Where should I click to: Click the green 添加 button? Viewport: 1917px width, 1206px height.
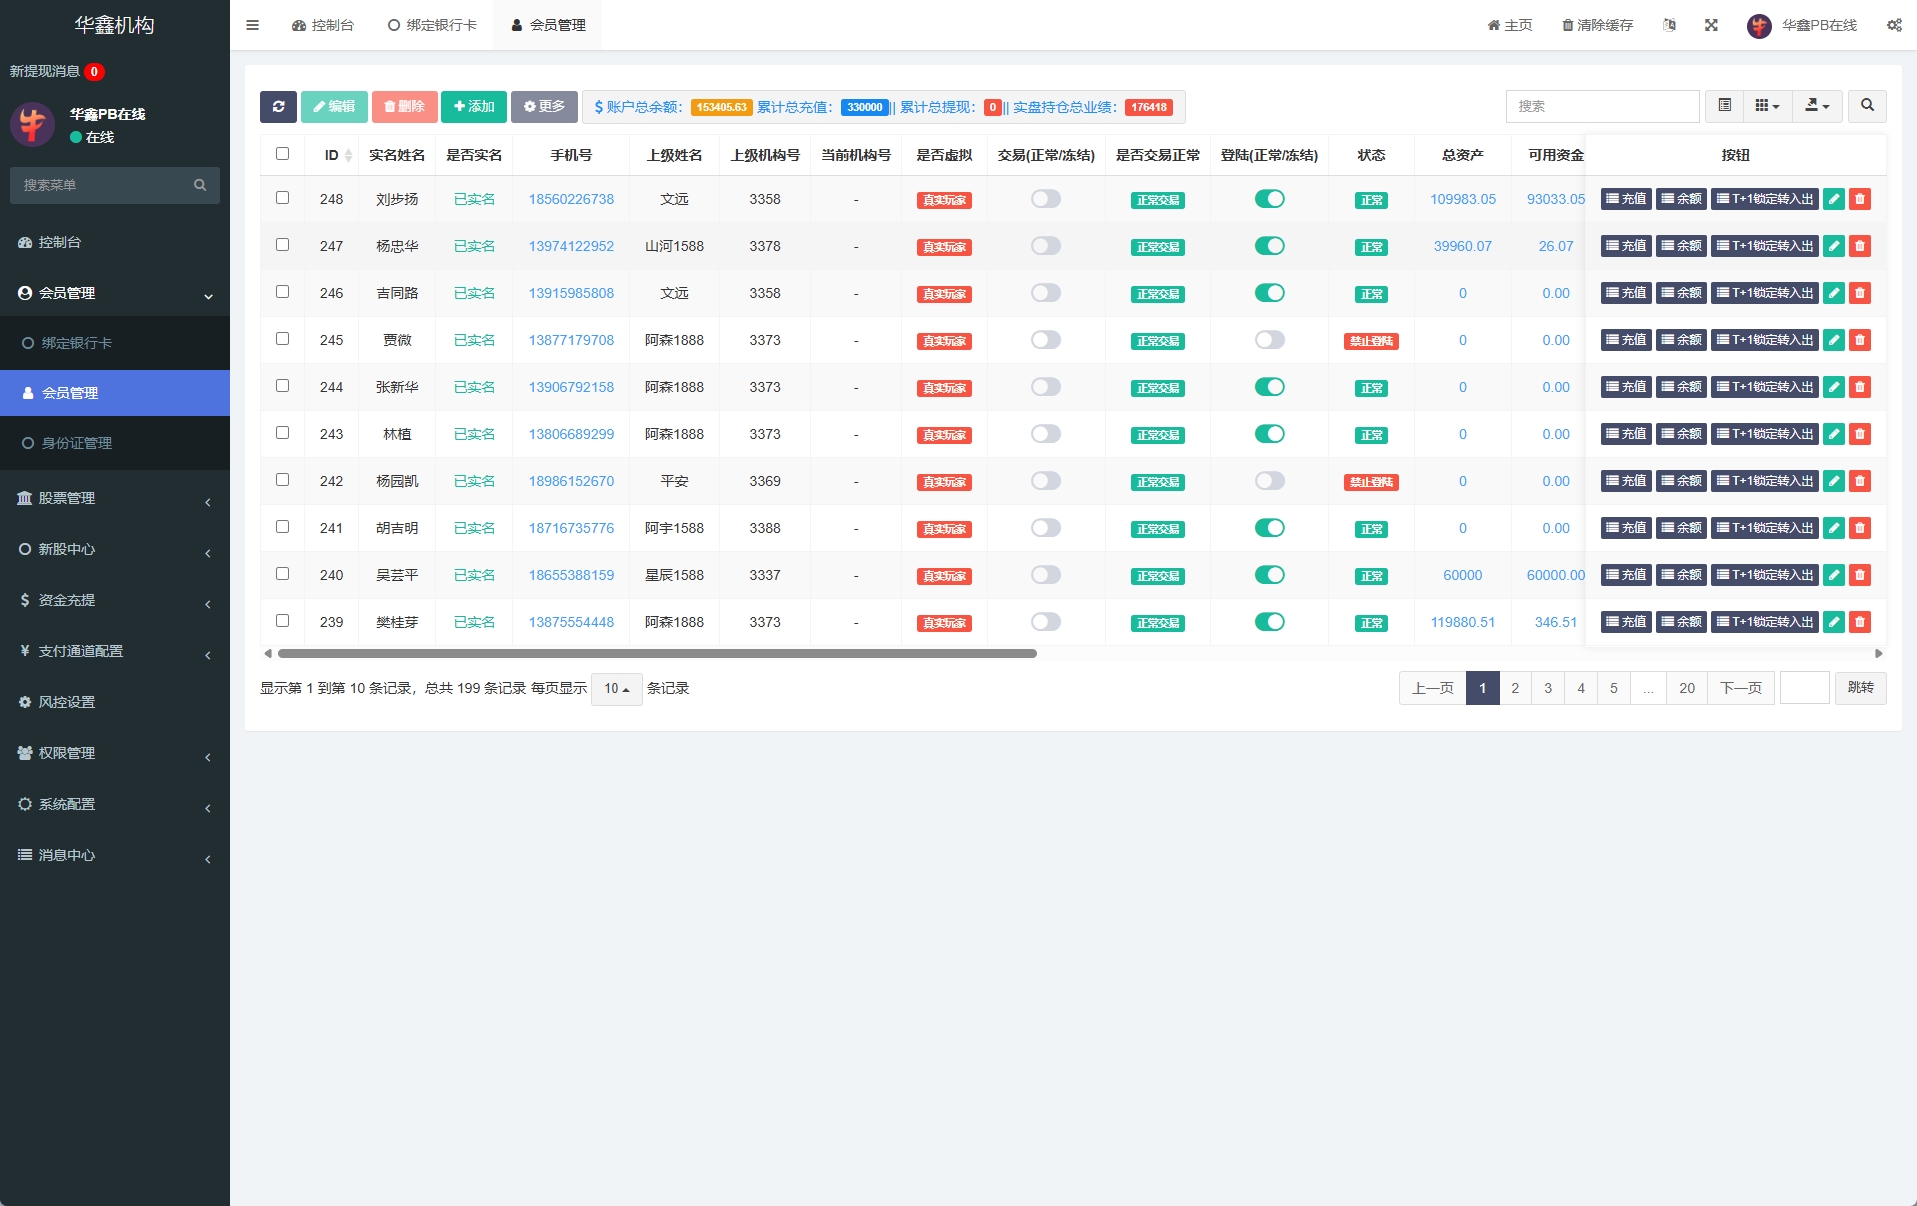[473, 107]
